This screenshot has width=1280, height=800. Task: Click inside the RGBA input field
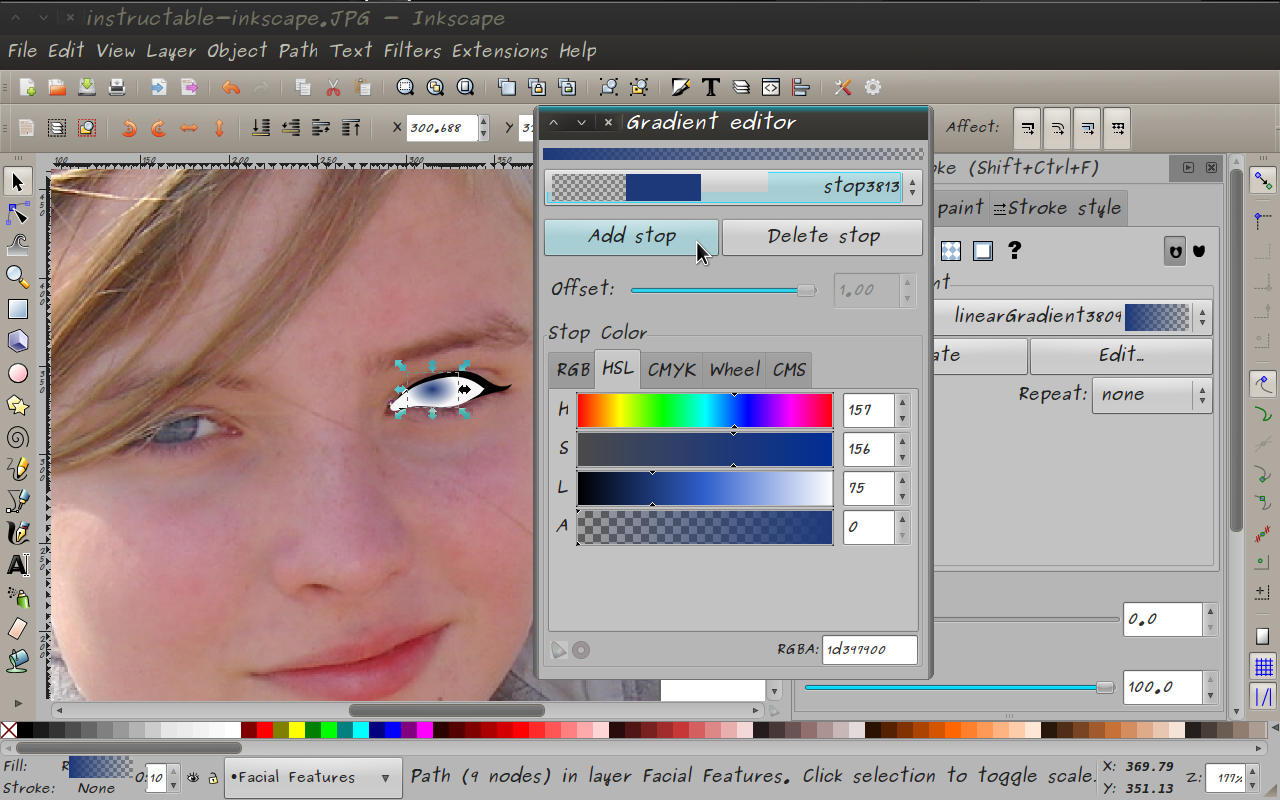click(x=869, y=649)
